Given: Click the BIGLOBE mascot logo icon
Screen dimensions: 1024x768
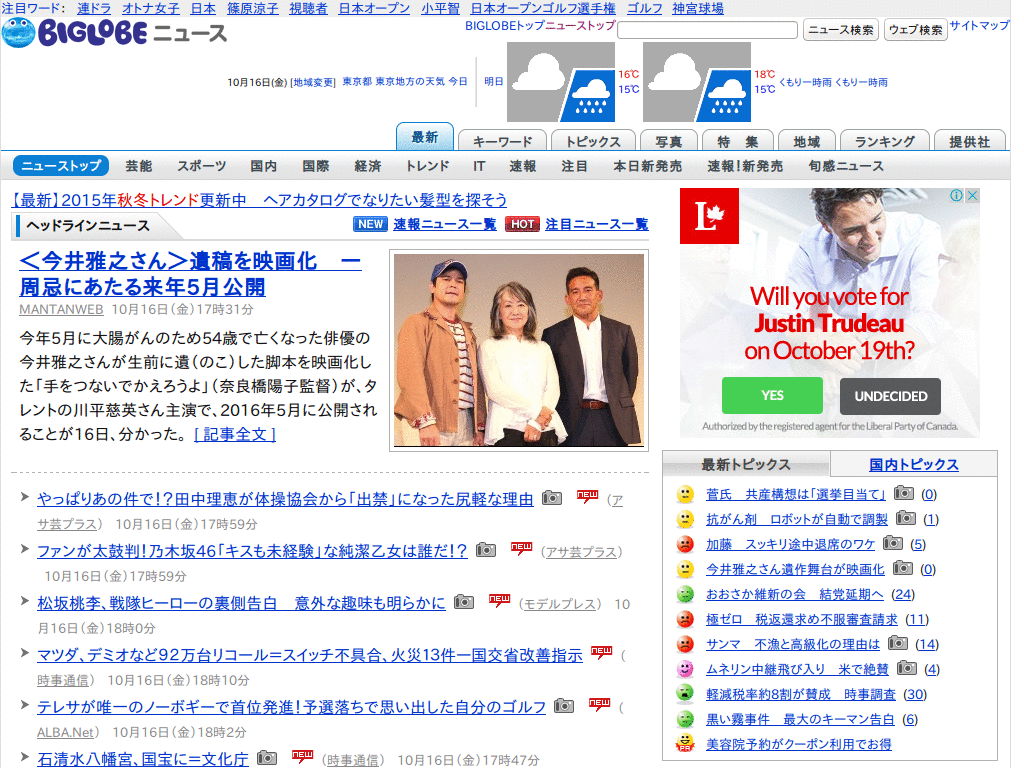Looking at the screenshot, I should tap(18, 33).
